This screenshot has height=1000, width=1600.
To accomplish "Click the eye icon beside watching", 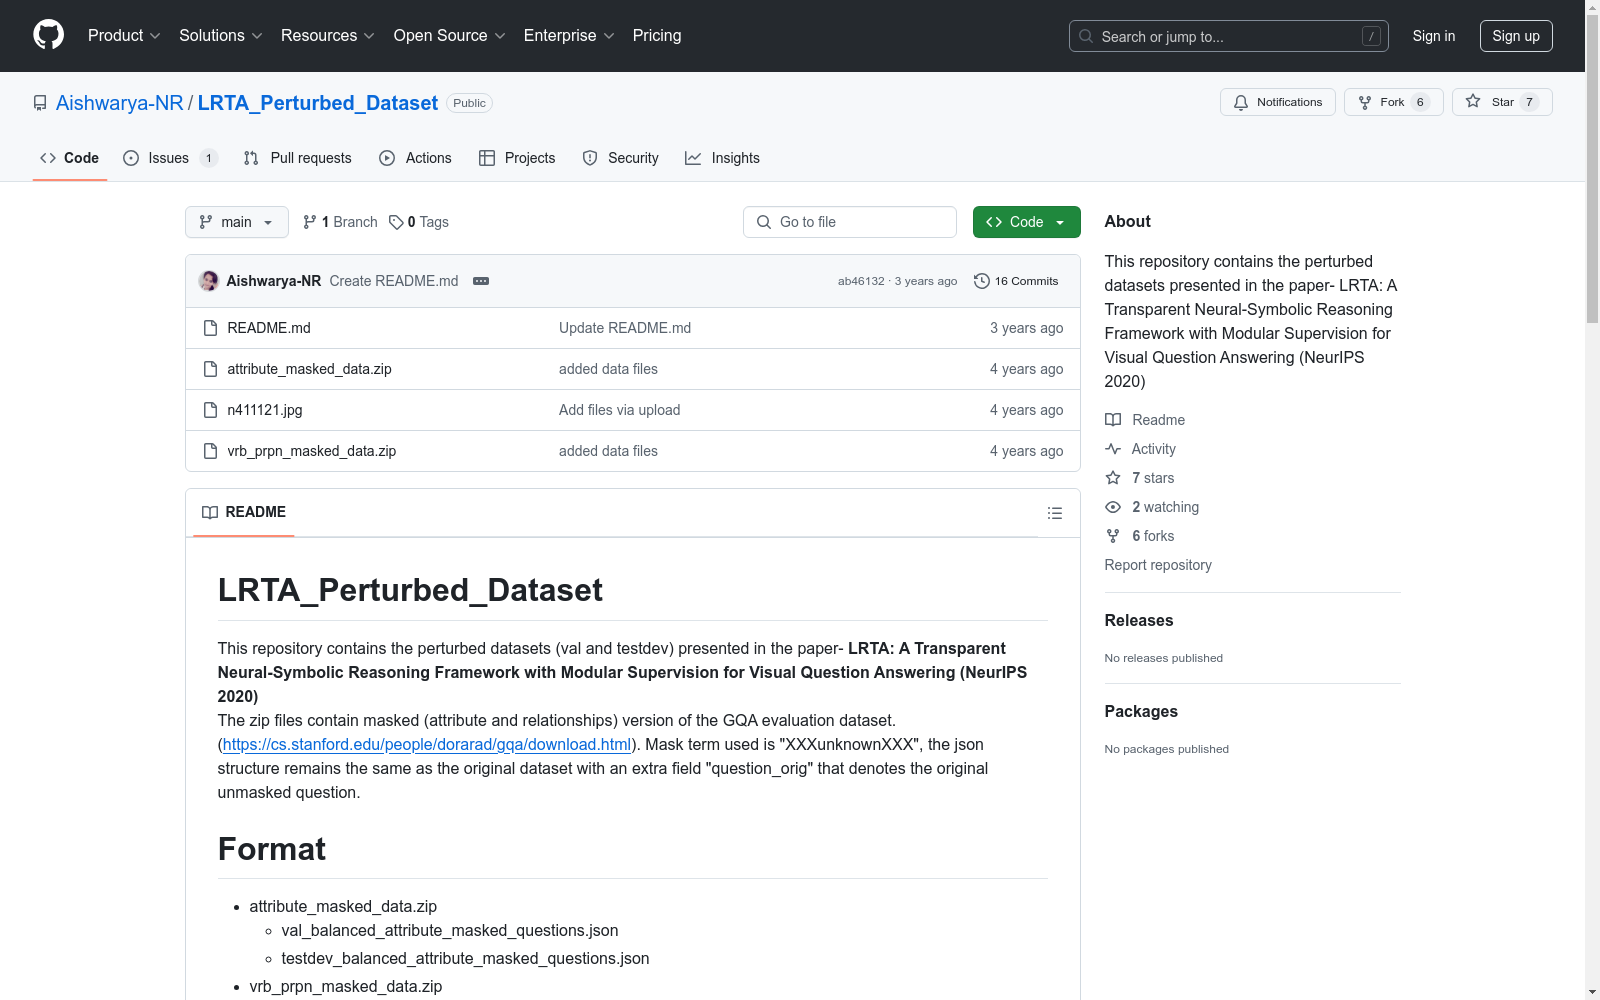I will pyautogui.click(x=1113, y=507).
